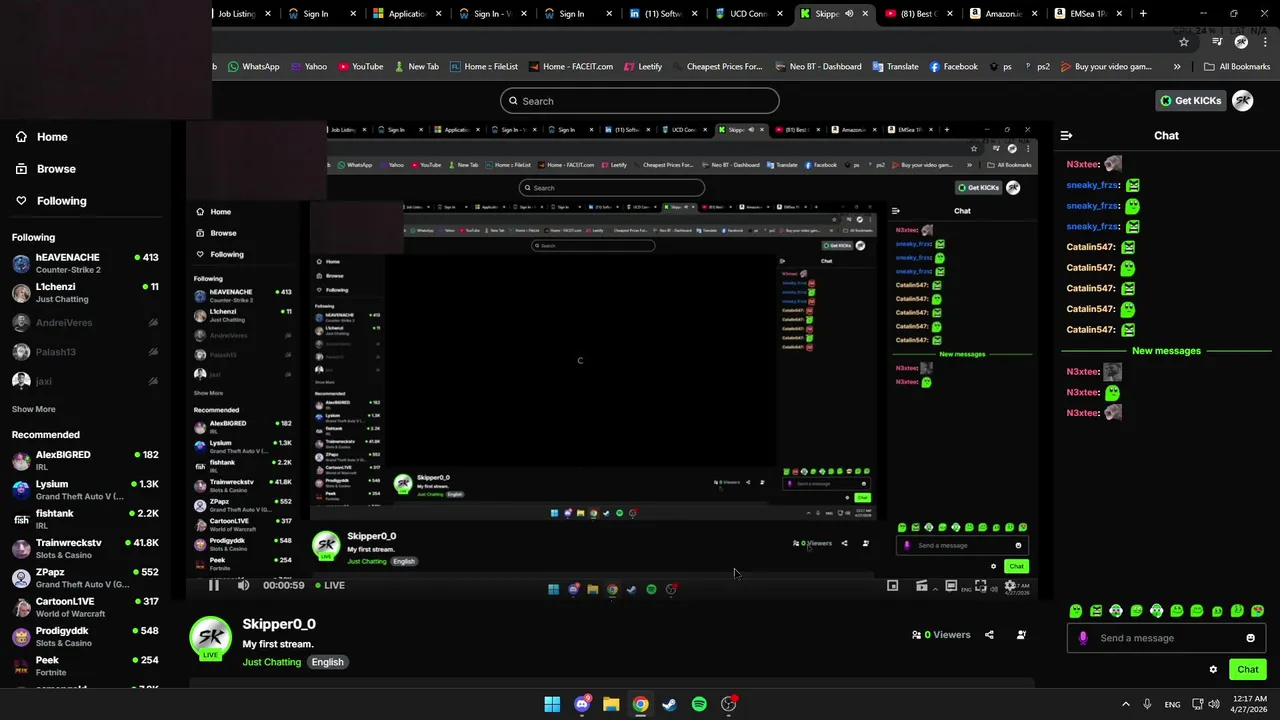Open AlexBIGRED recommended channel

point(85,461)
